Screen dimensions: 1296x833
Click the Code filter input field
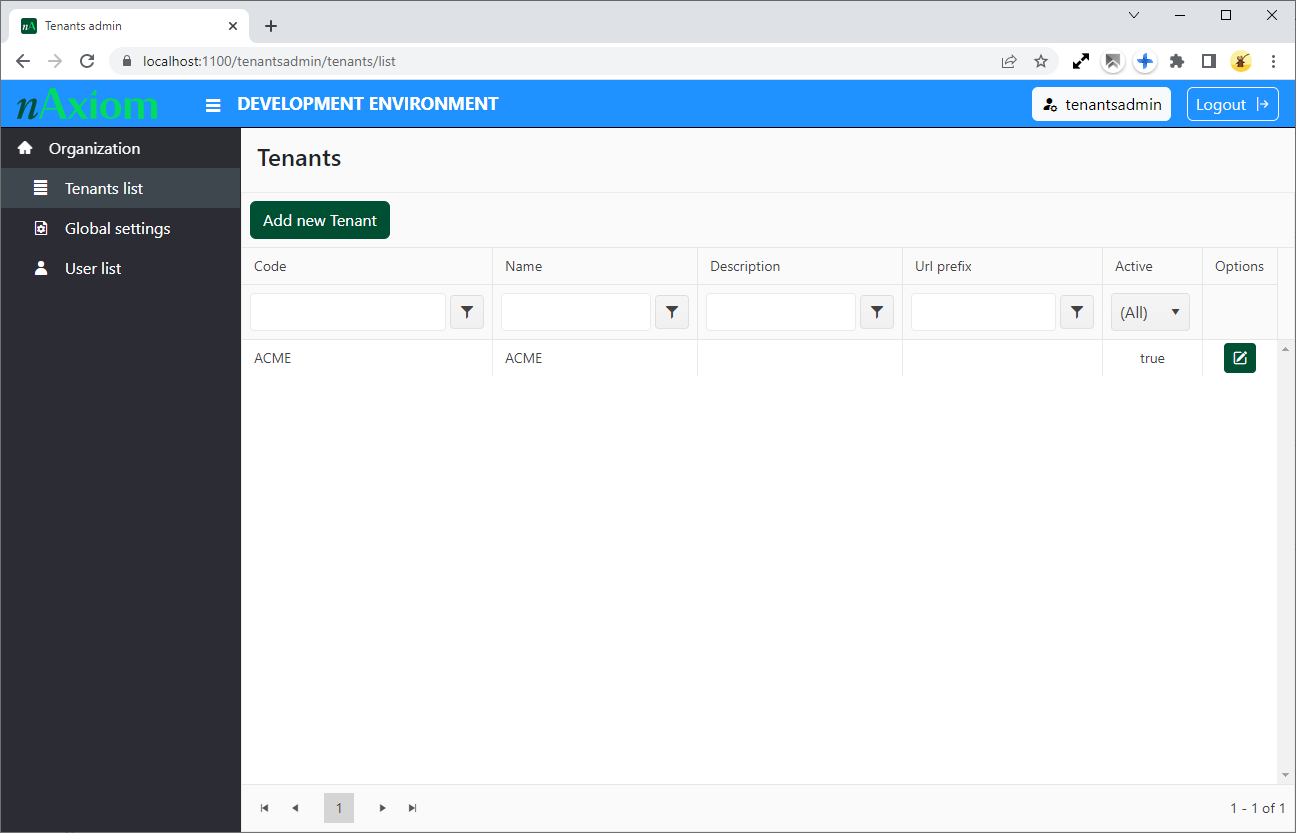pos(348,312)
